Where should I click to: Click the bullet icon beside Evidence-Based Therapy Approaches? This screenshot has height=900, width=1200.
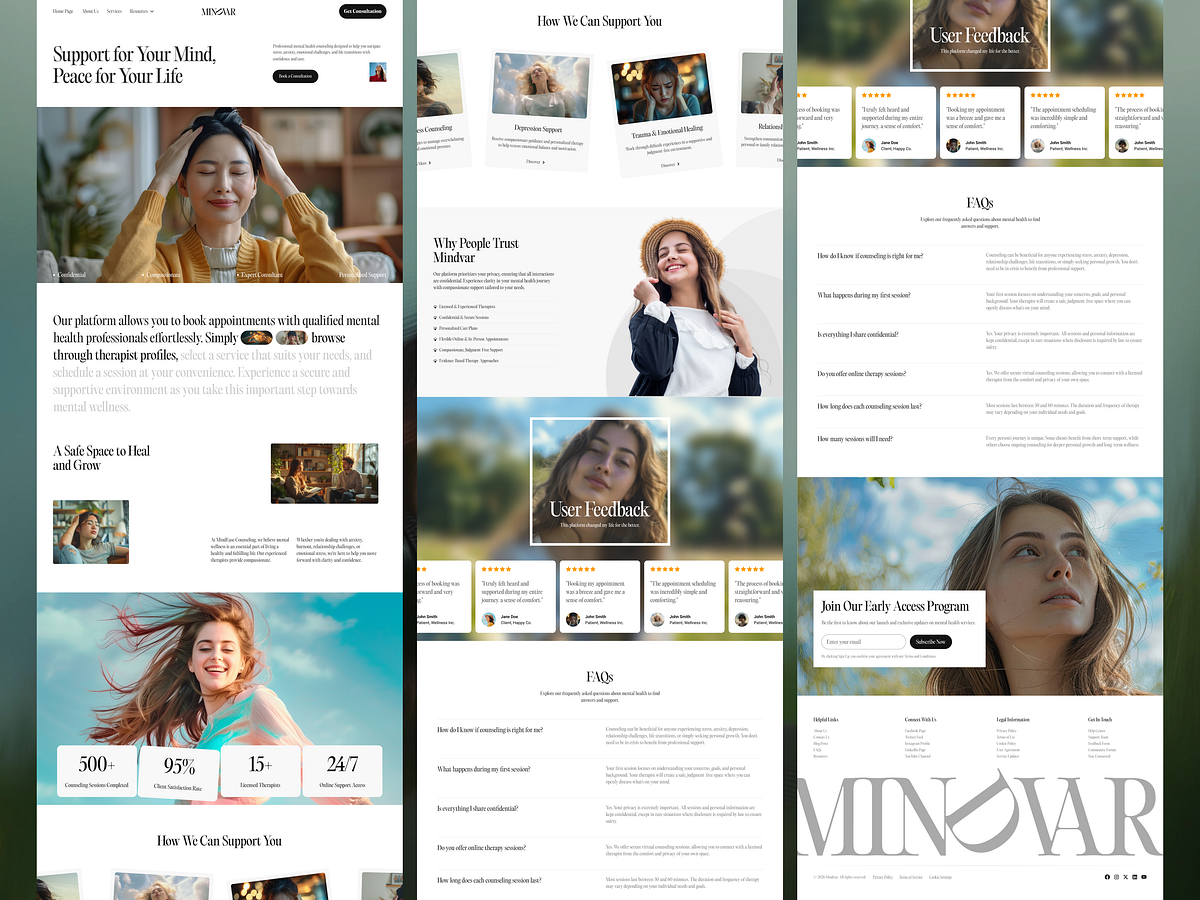tap(436, 360)
